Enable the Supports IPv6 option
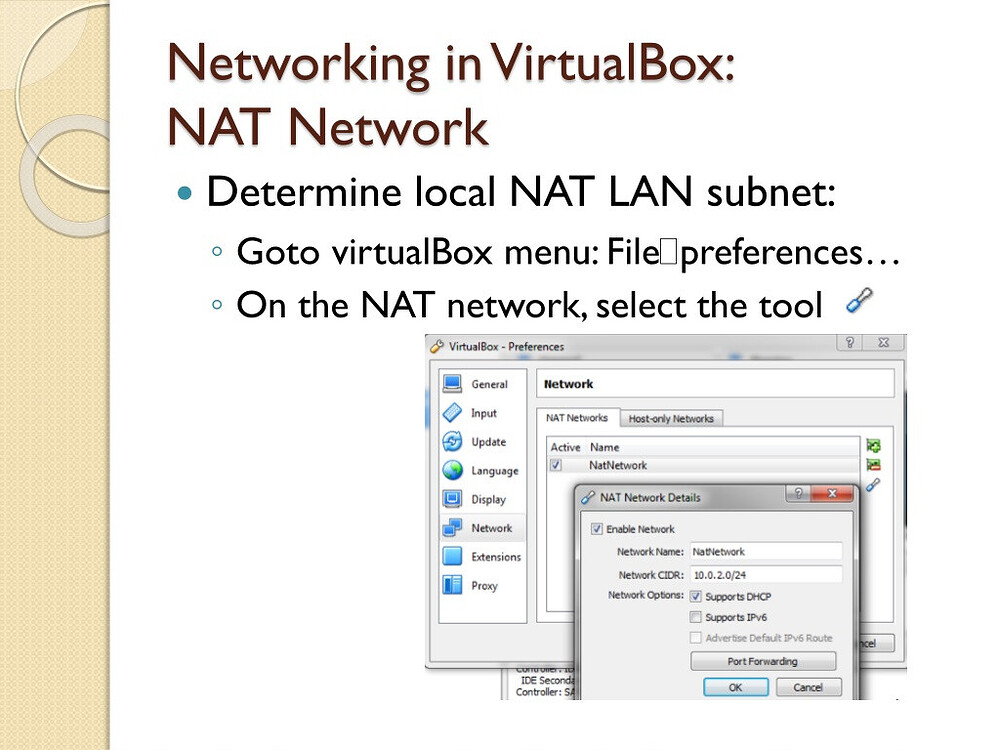Image resolution: width=999 pixels, height=750 pixels. click(x=696, y=617)
